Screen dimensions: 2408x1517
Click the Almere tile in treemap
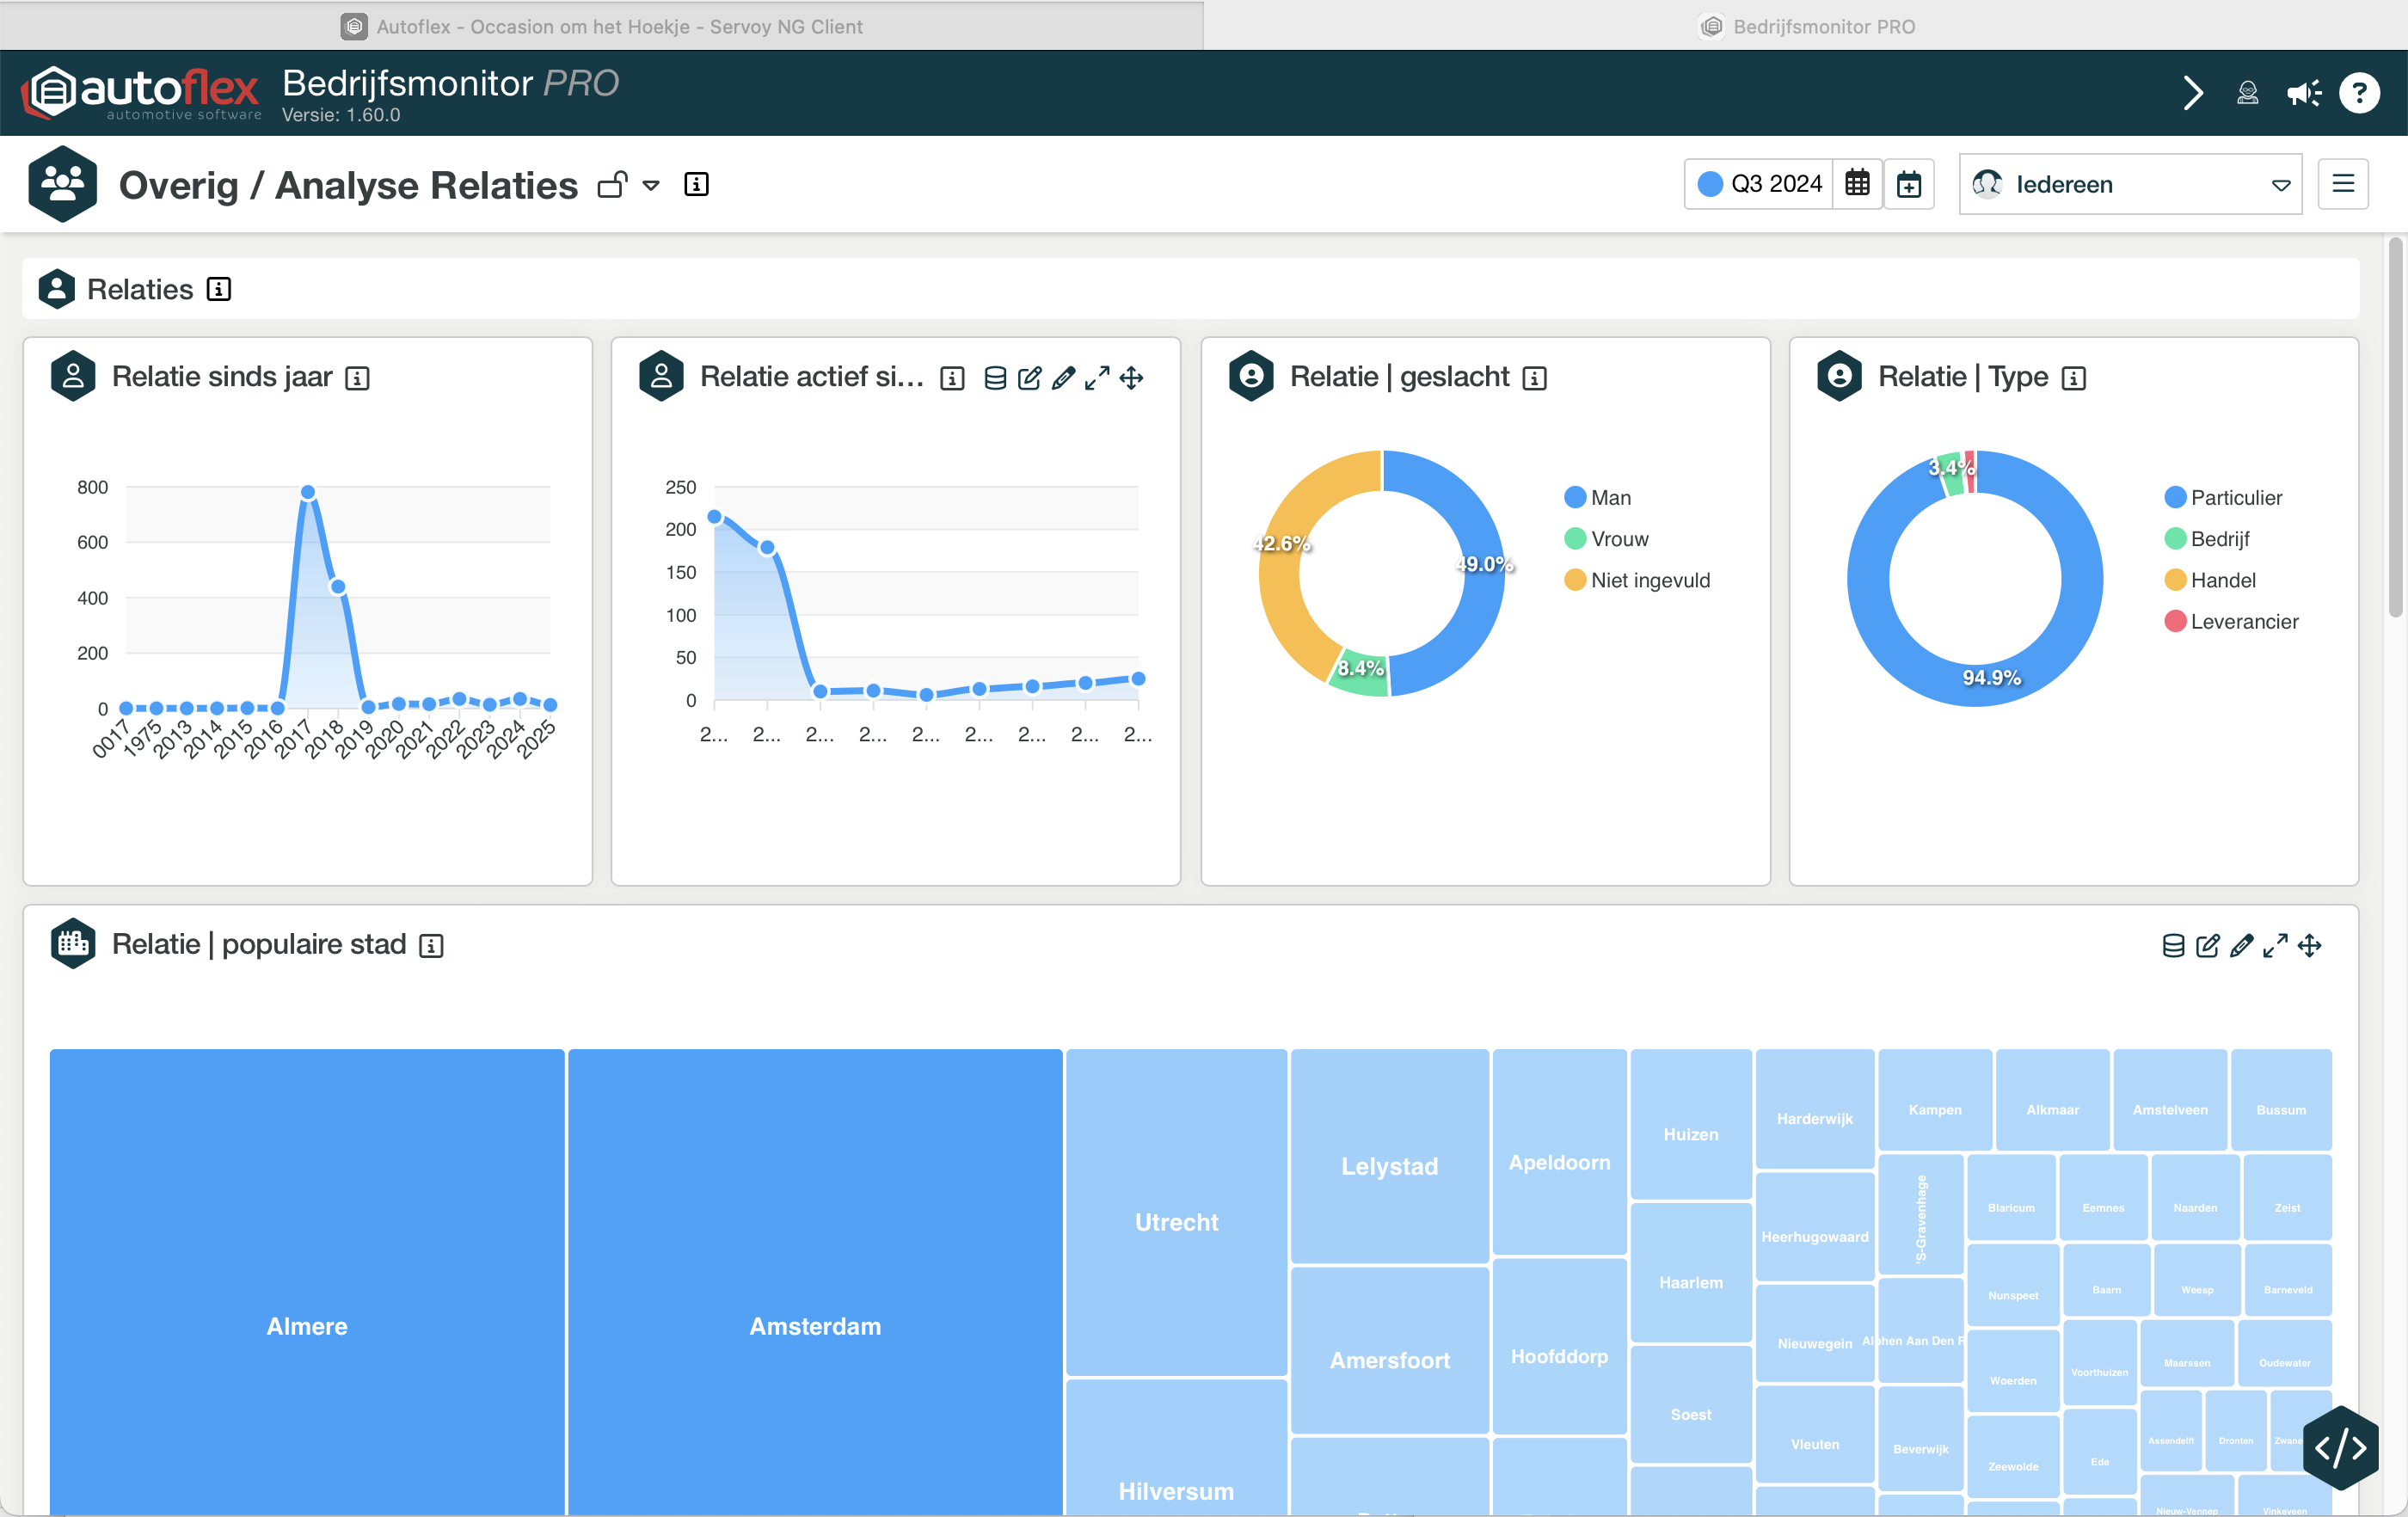[307, 1326]
